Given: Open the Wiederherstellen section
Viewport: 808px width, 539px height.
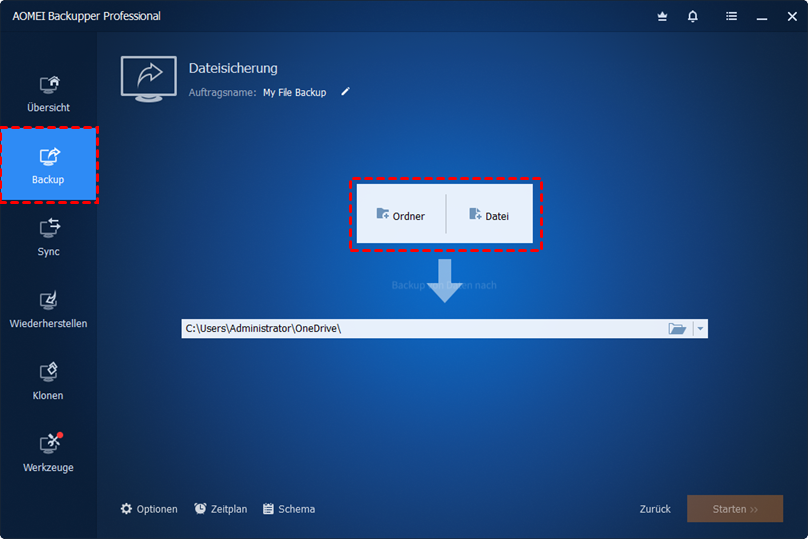Looking at the screenshot, I should tap(48, 309).
